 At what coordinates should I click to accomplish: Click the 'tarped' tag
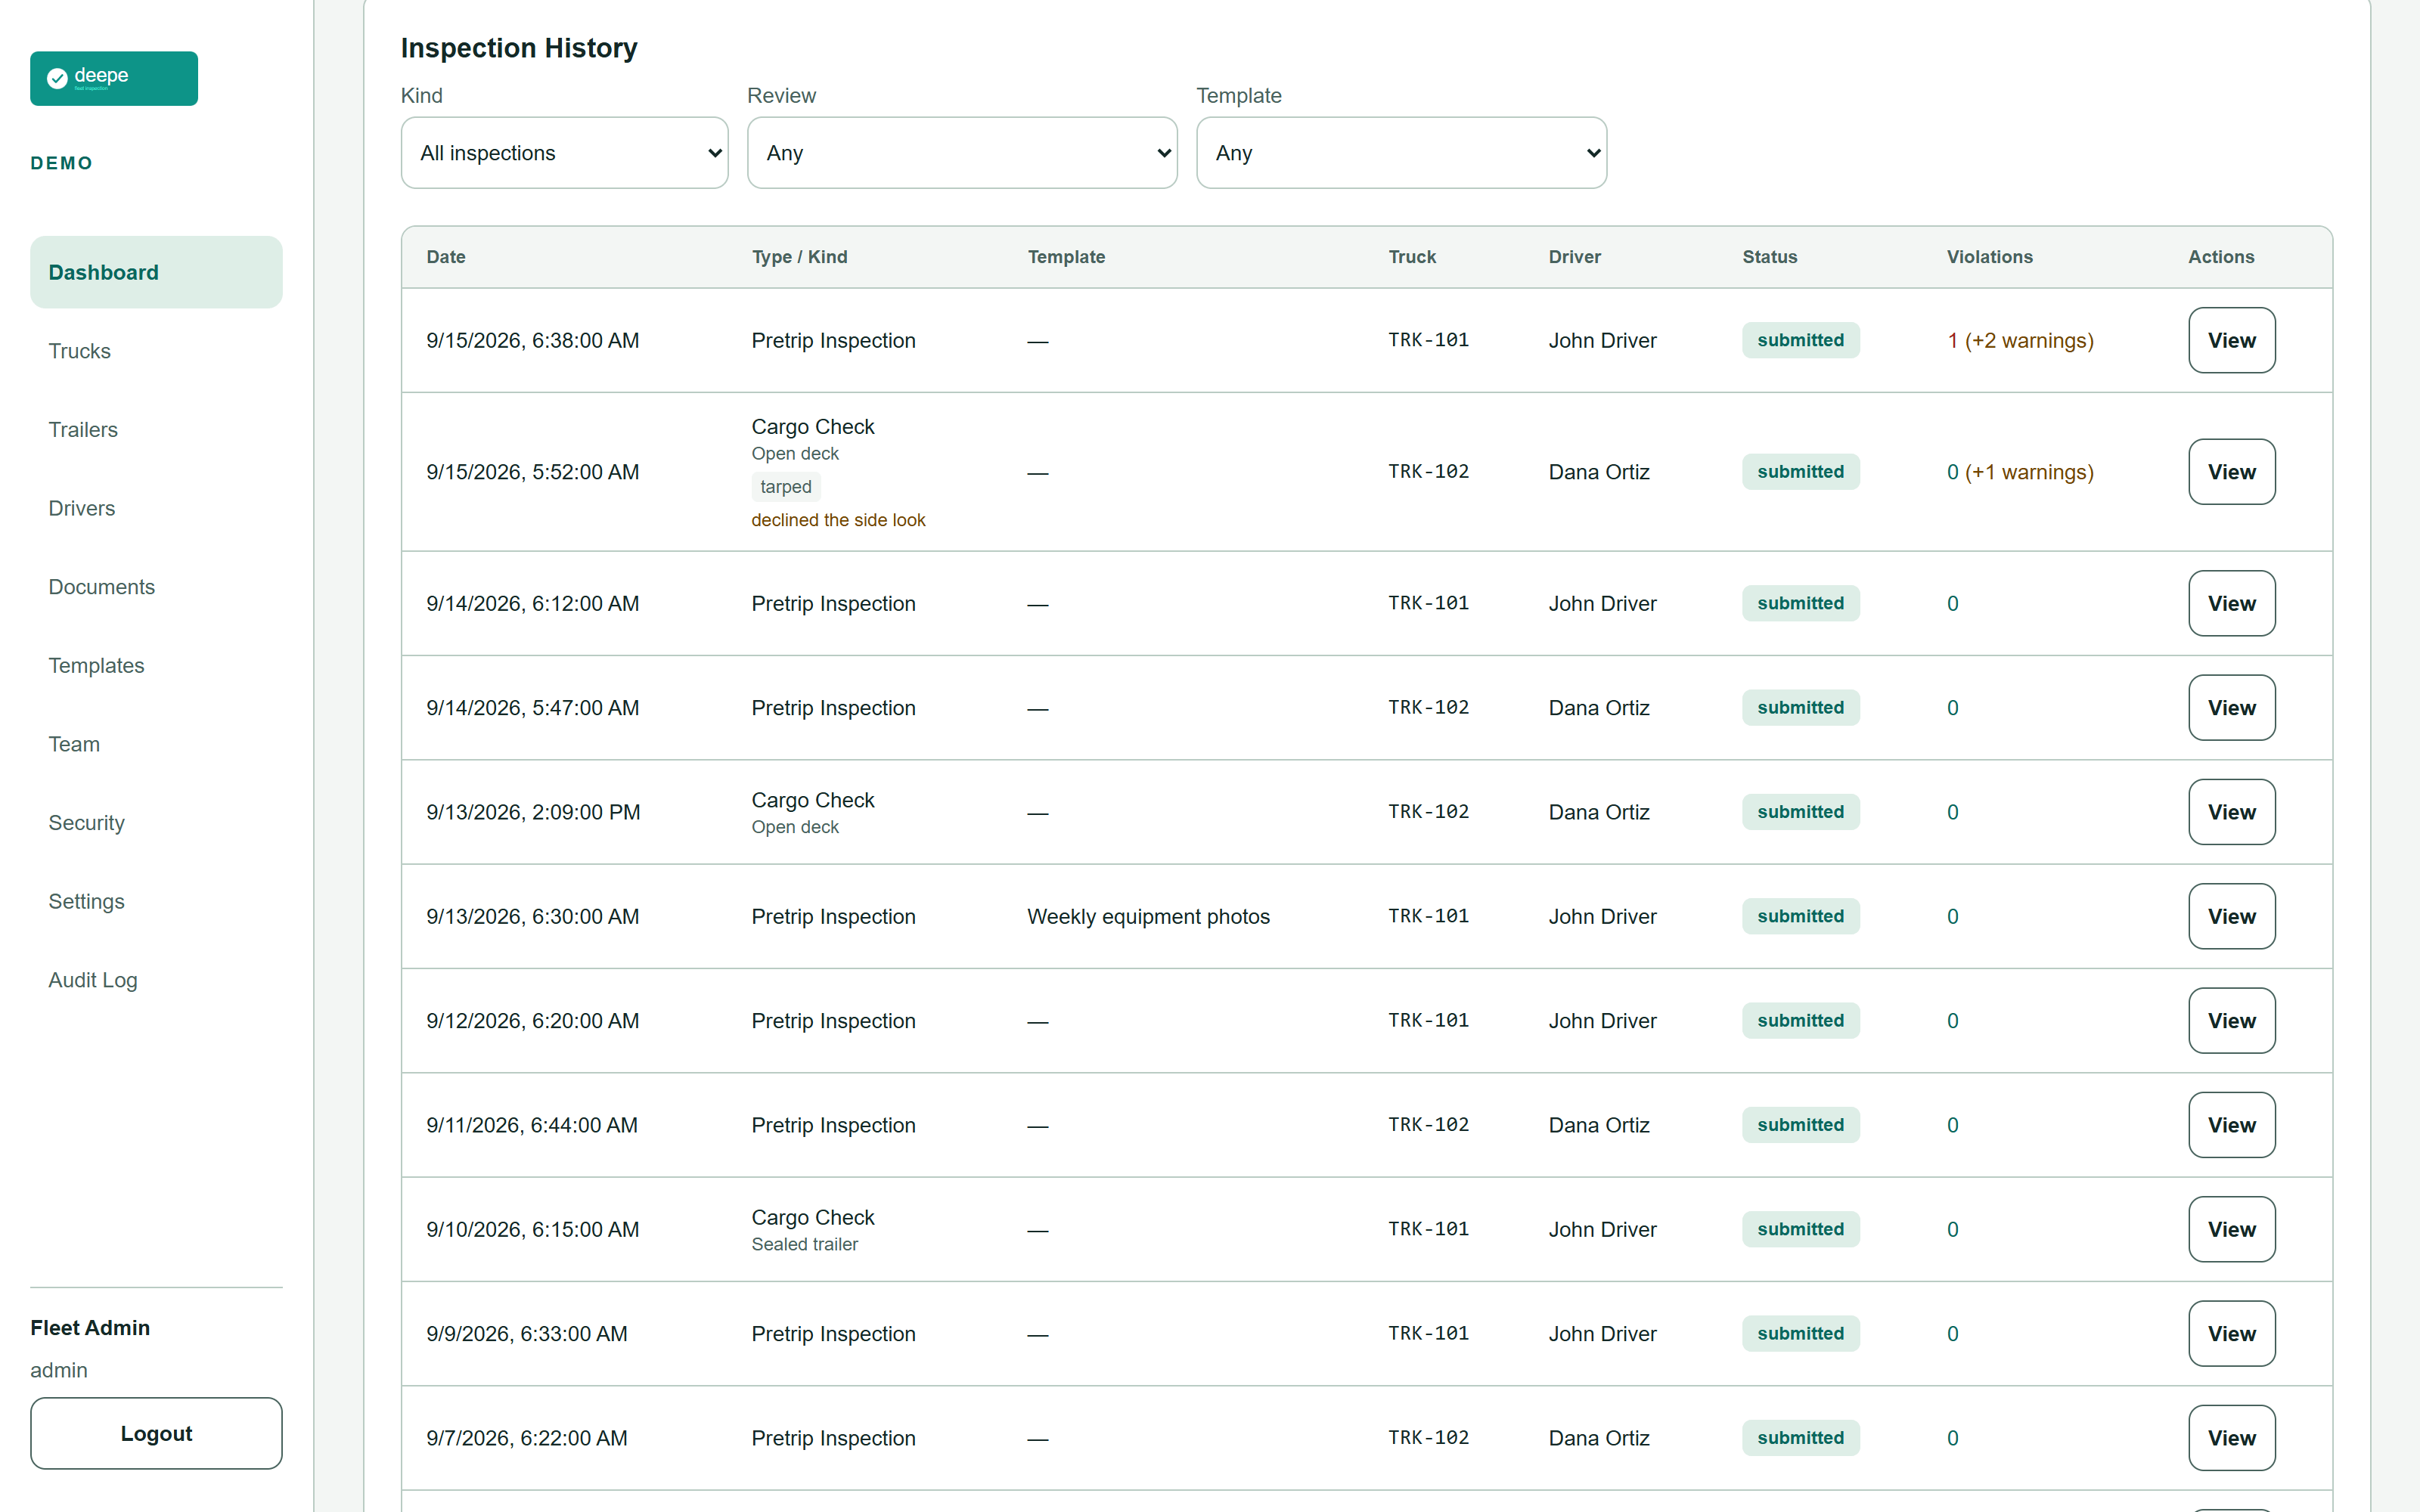click(786, 487)
